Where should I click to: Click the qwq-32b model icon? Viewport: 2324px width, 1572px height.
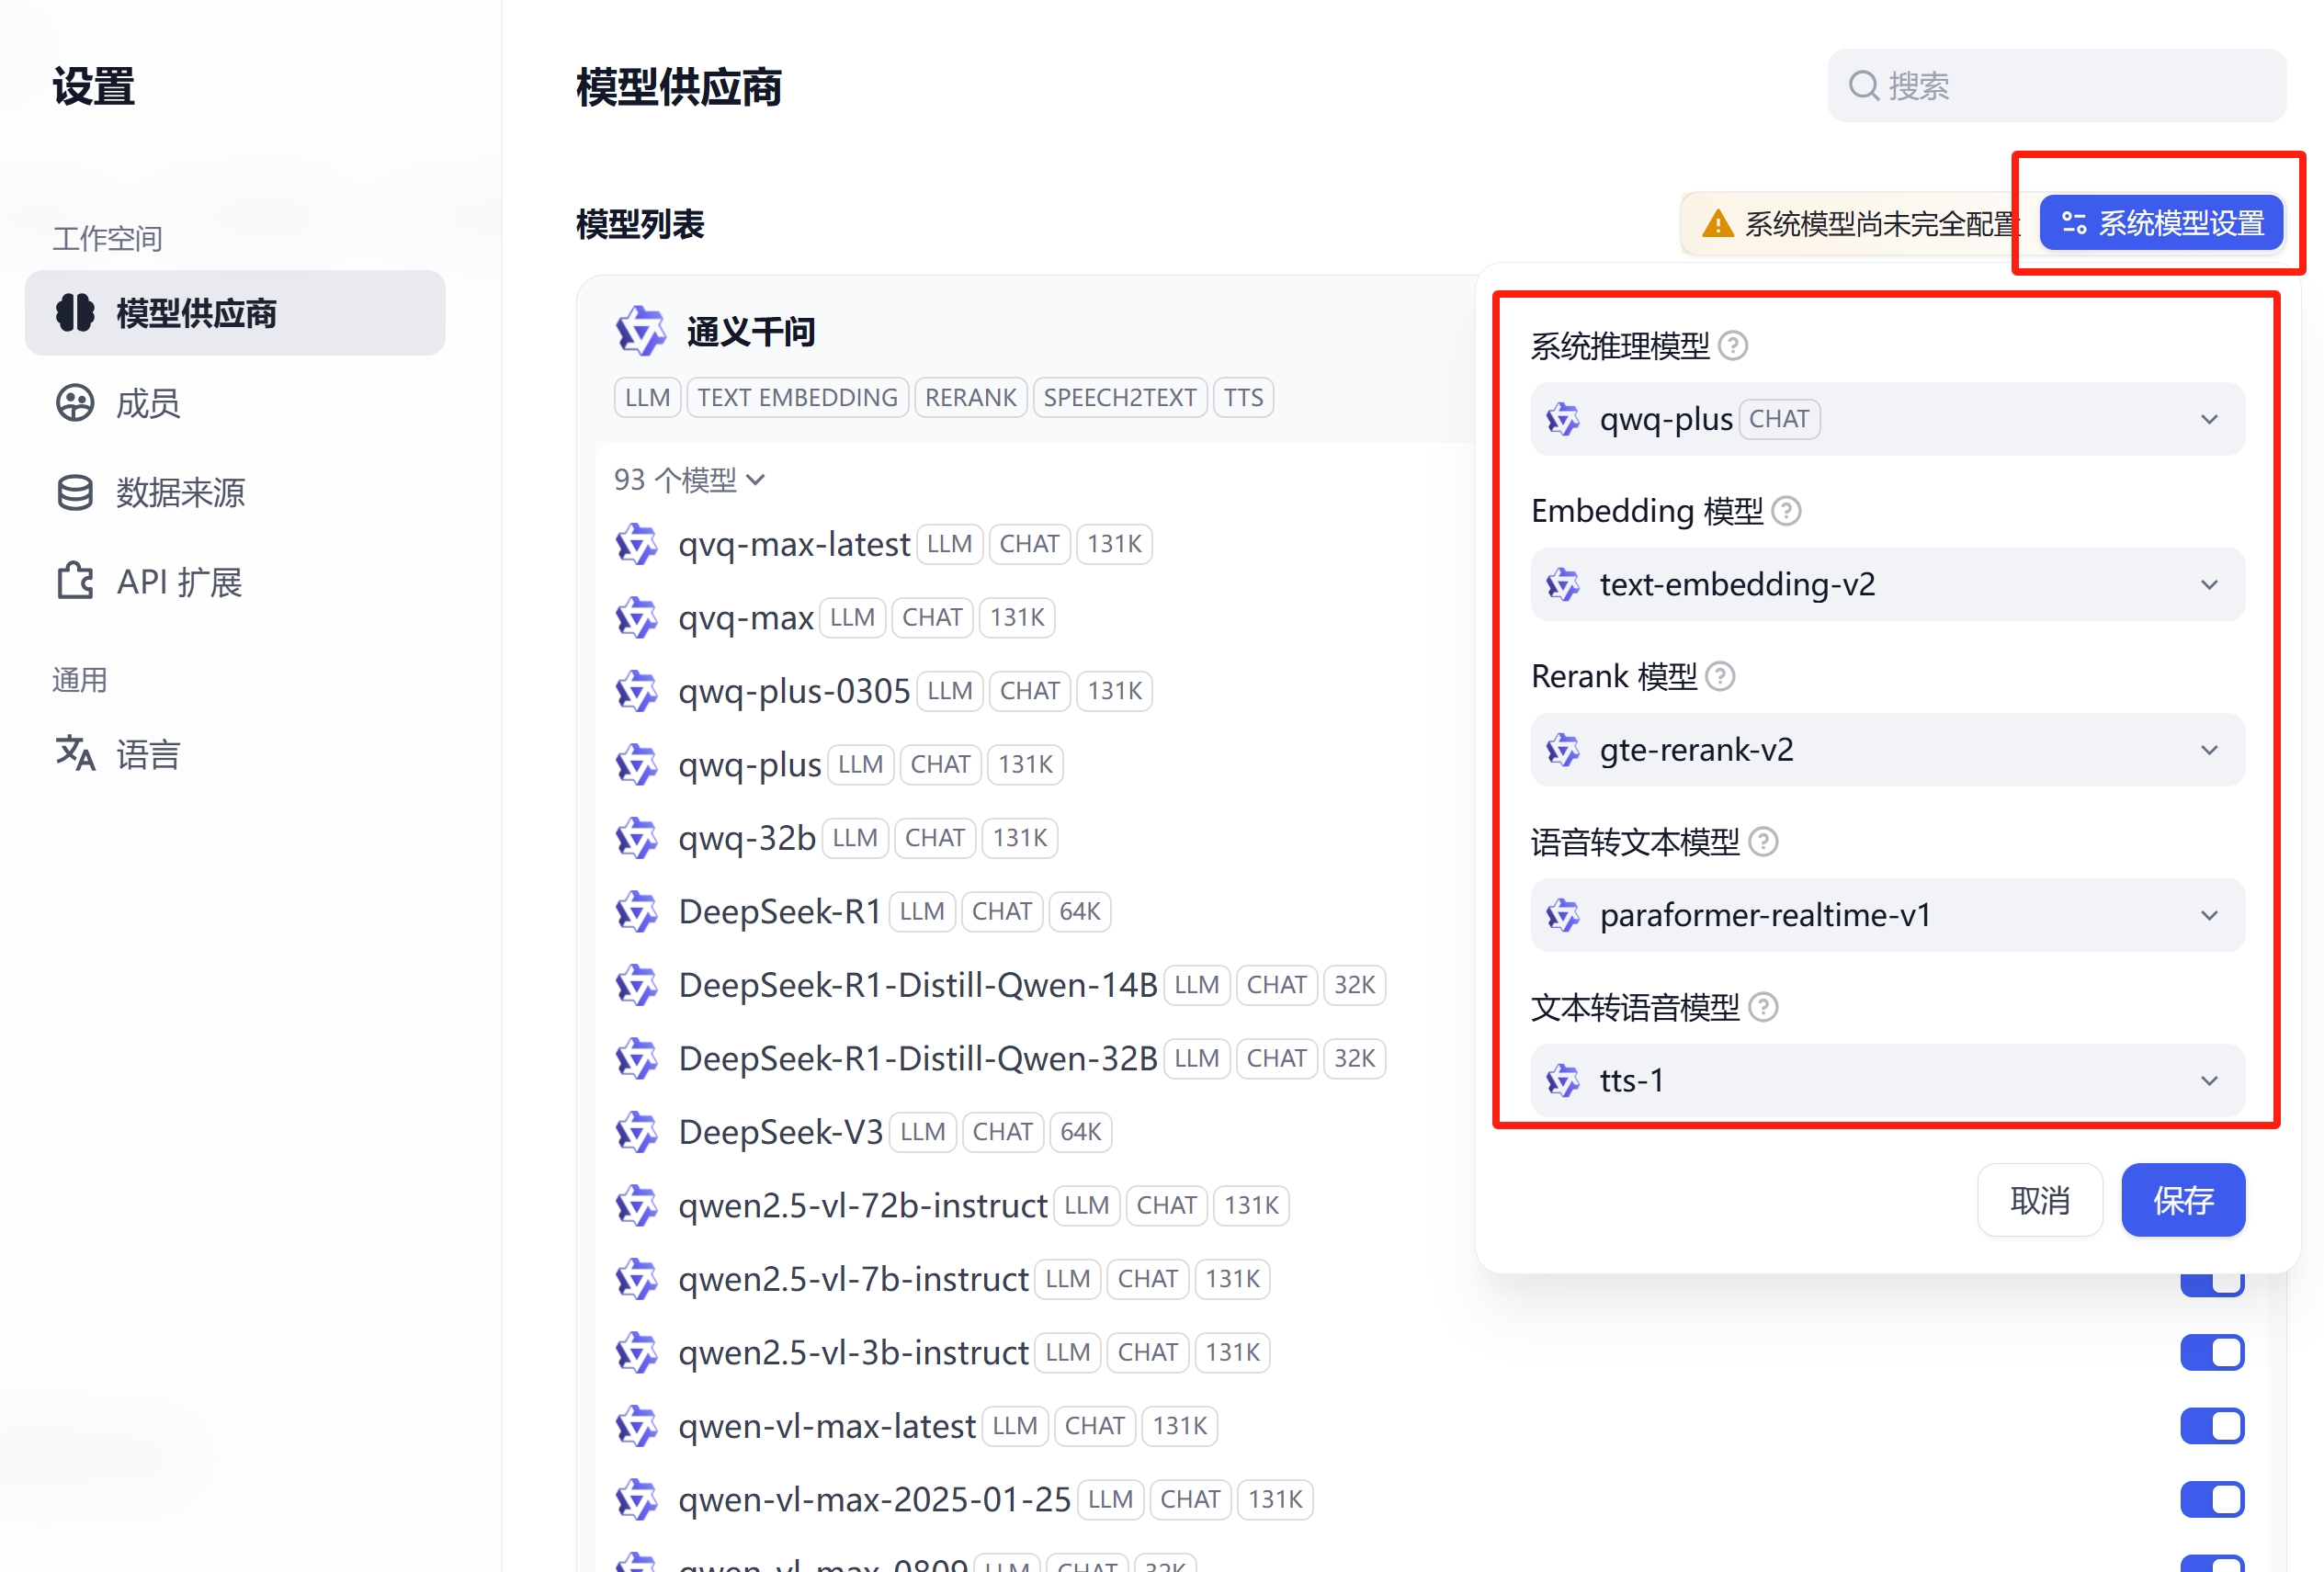[x=636, y=838]
